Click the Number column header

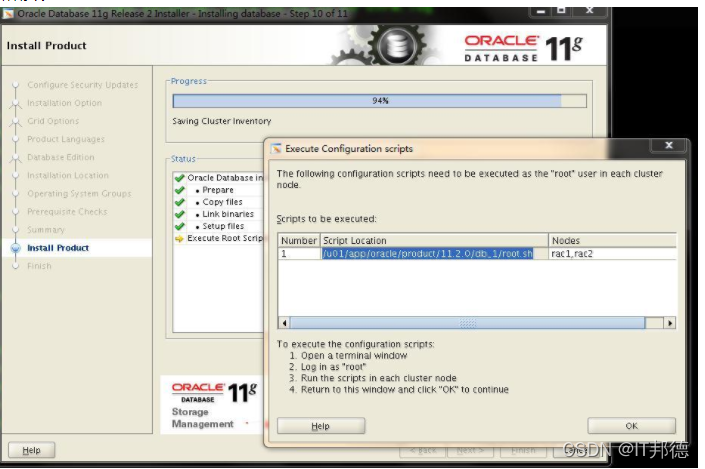tap(299, 241)
